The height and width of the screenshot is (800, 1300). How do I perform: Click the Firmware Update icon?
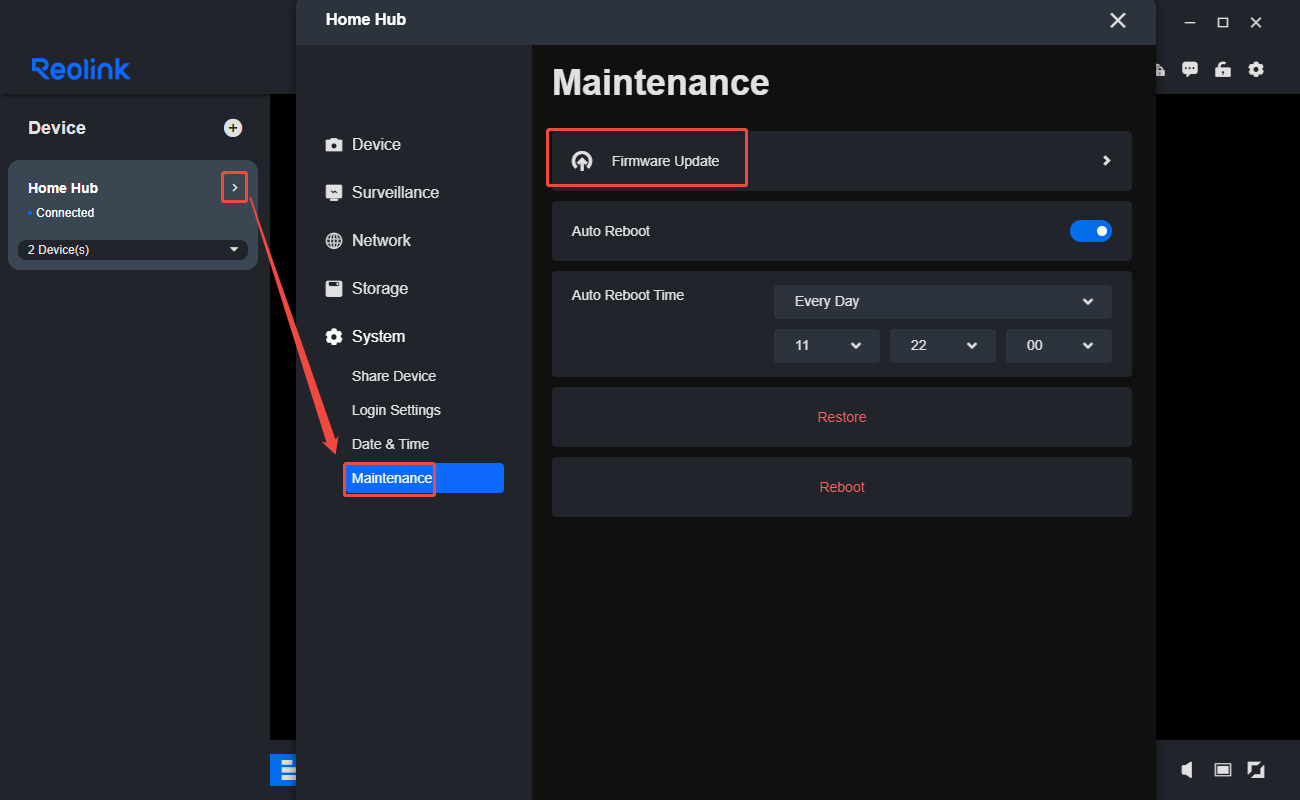[582, 159]
